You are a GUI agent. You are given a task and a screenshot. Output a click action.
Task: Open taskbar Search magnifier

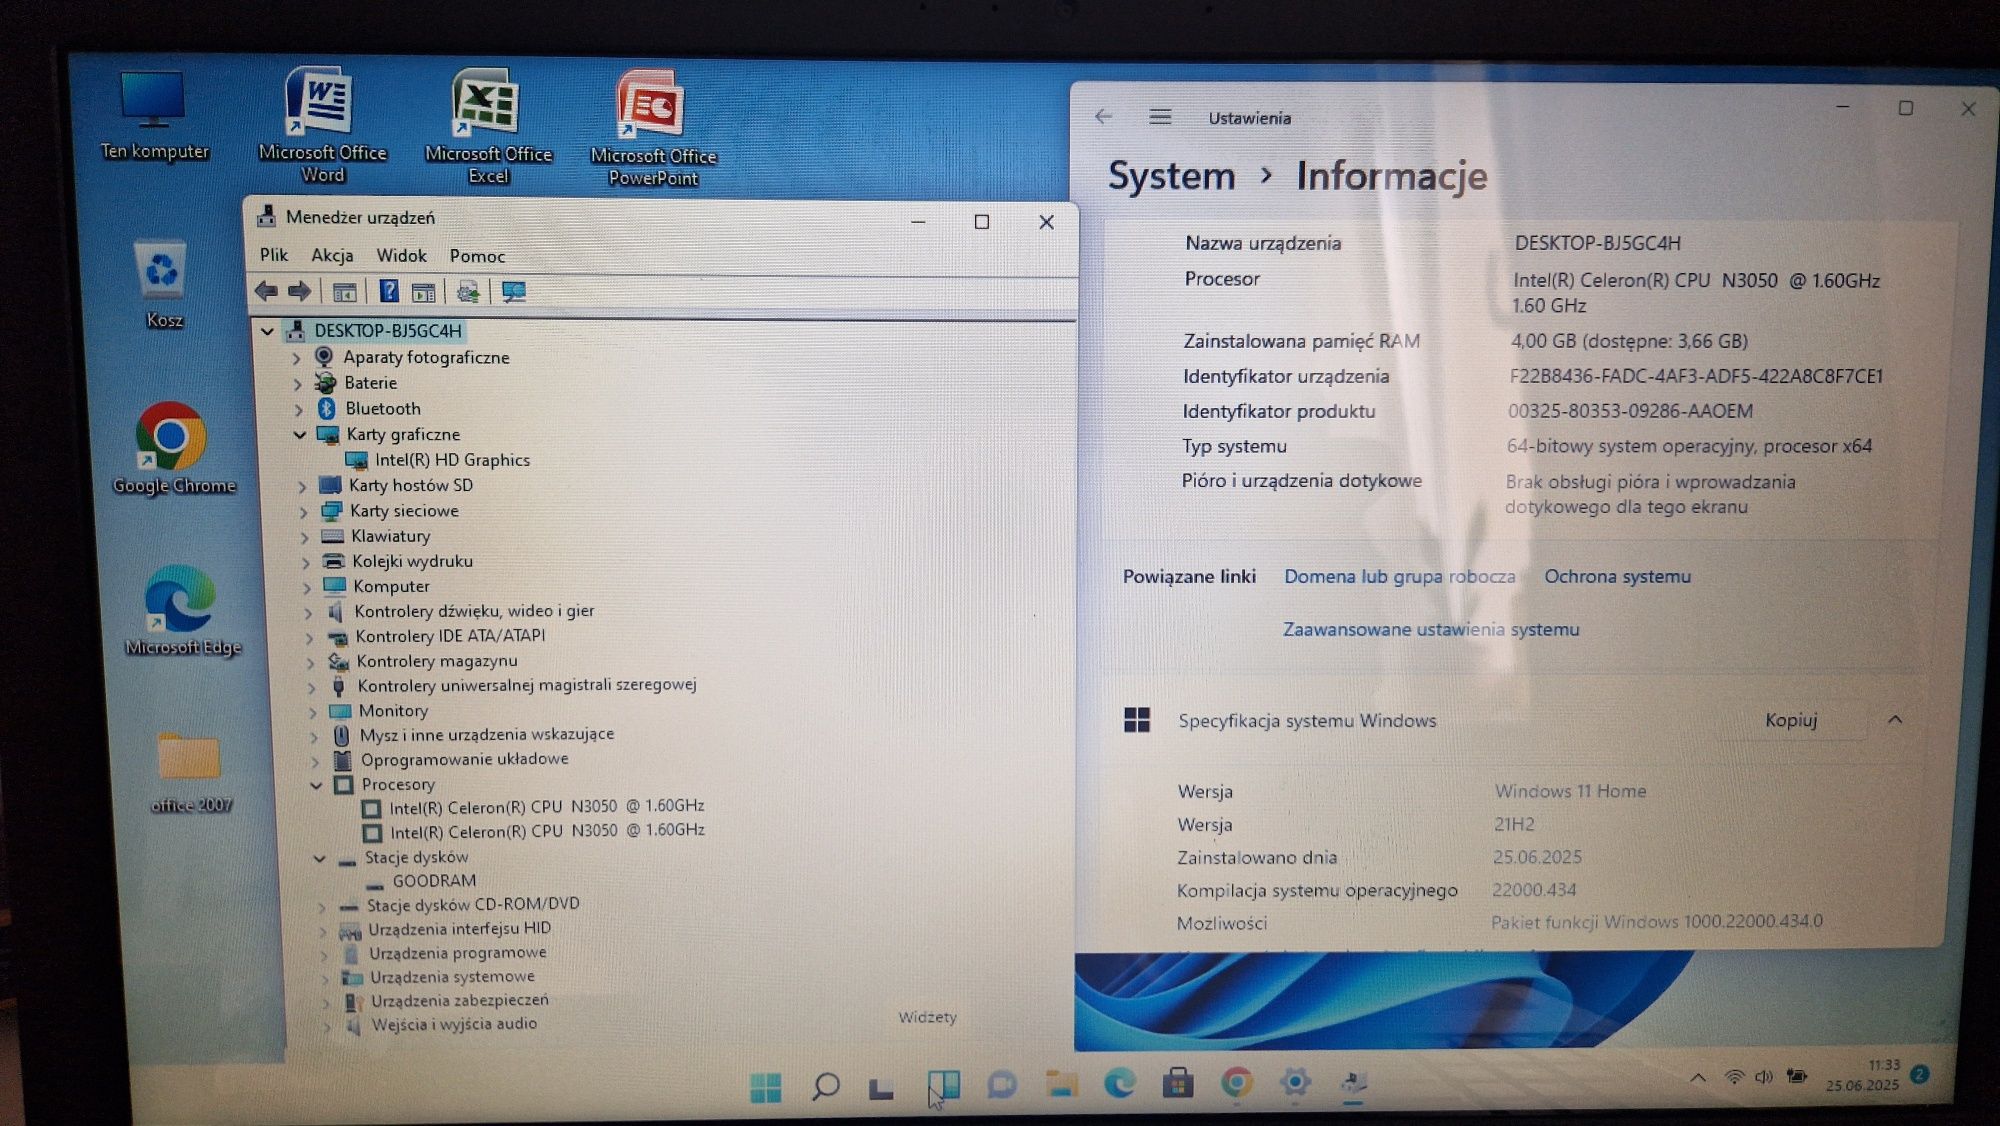click(825, 1086)
